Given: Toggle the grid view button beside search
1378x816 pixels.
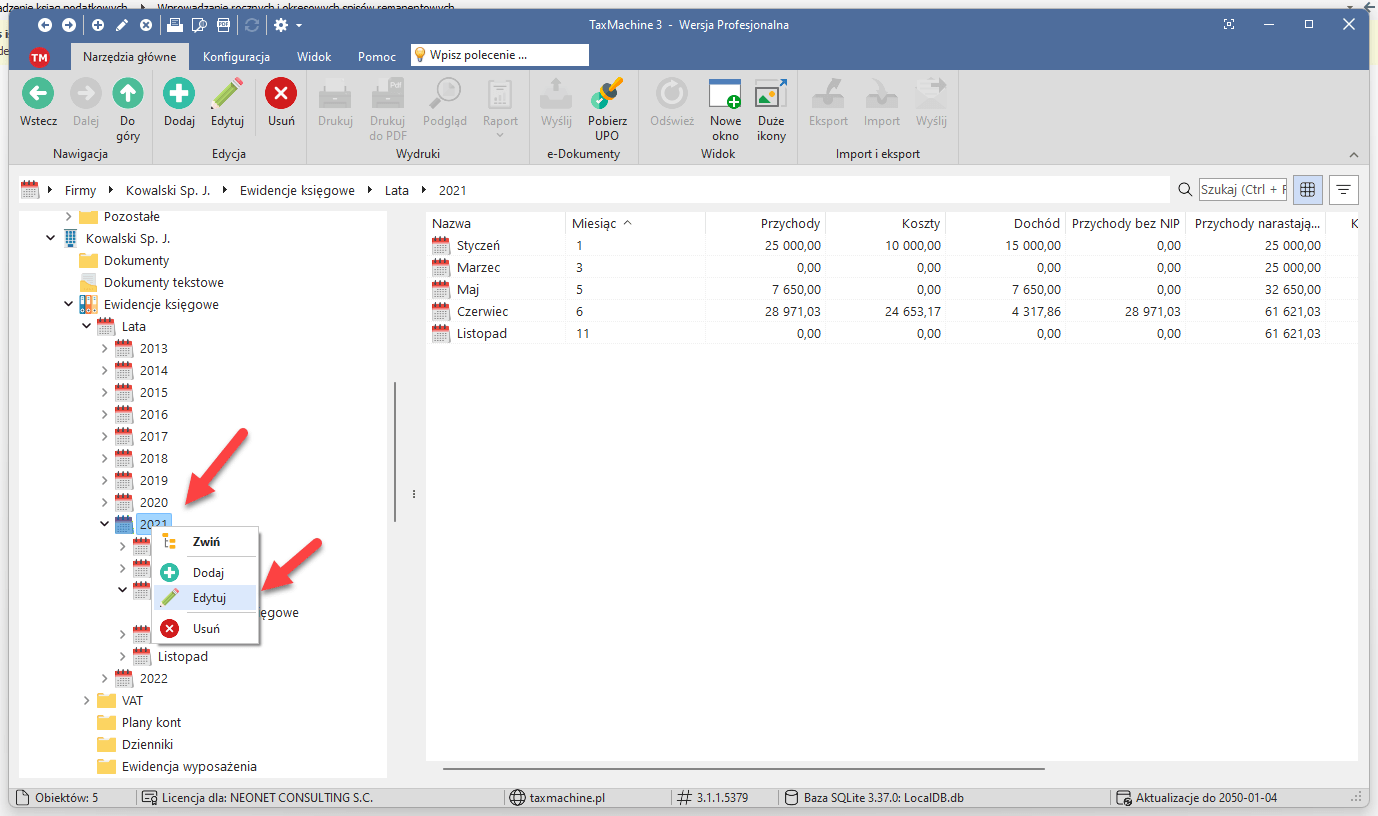Looking at the screenshot, I should (x=1307, y=189).
